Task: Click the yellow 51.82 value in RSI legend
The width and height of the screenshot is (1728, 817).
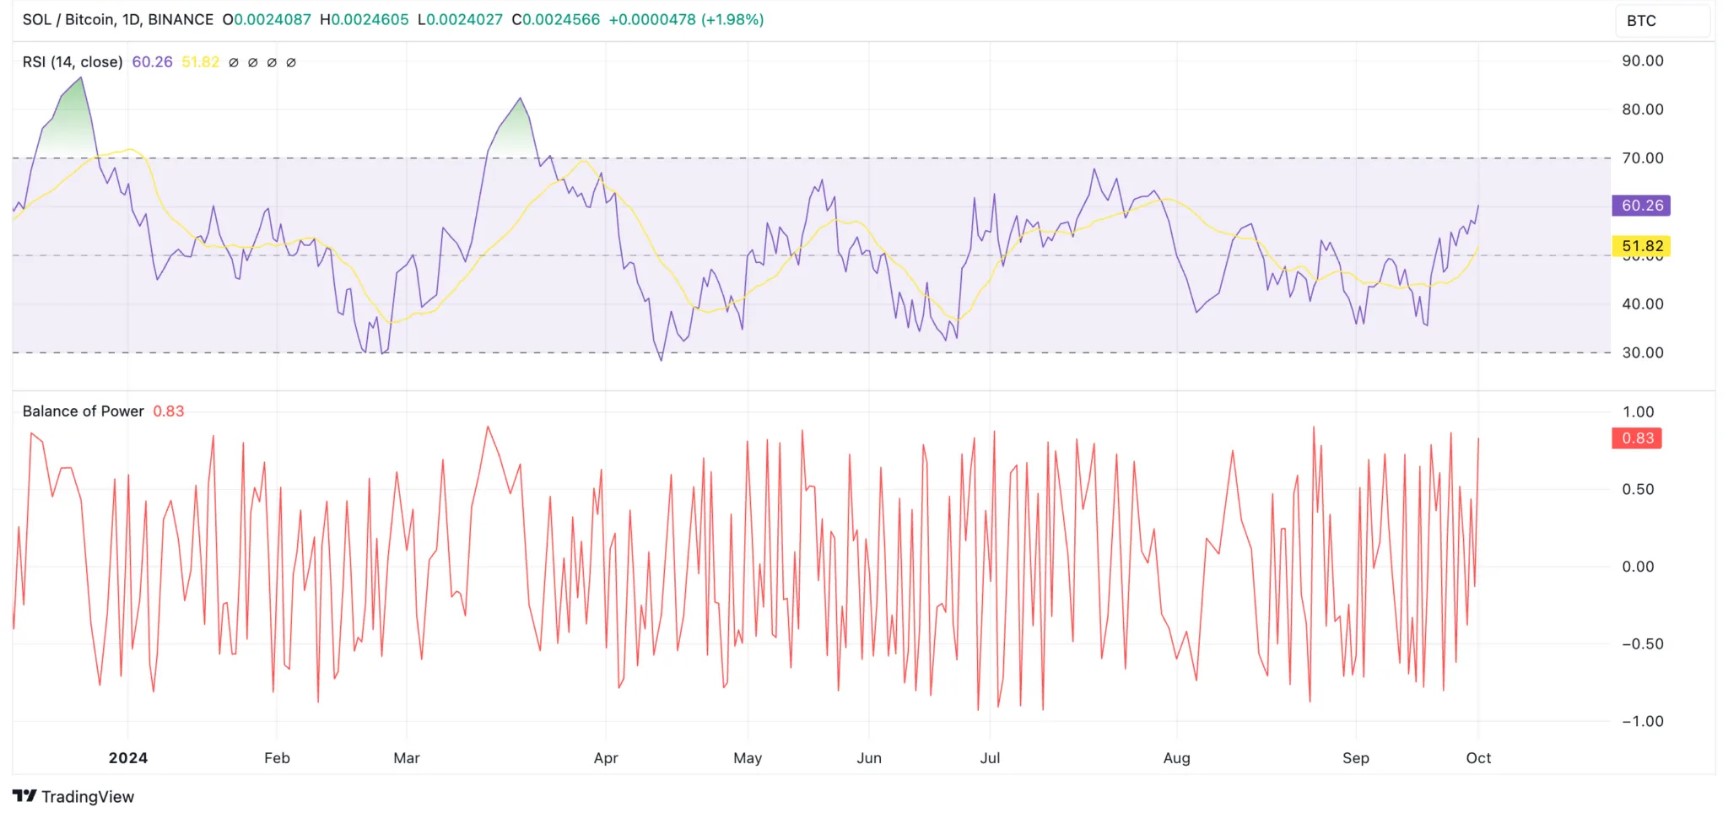Action: click(x=200, y=62)
